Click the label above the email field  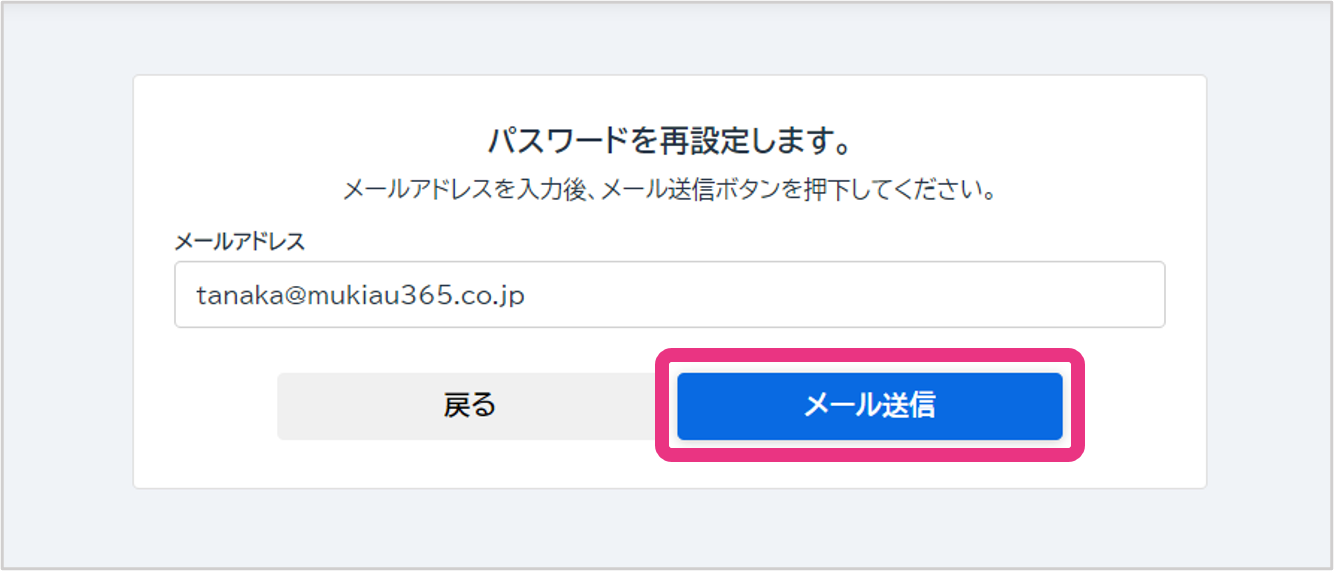tap(239, 241)
